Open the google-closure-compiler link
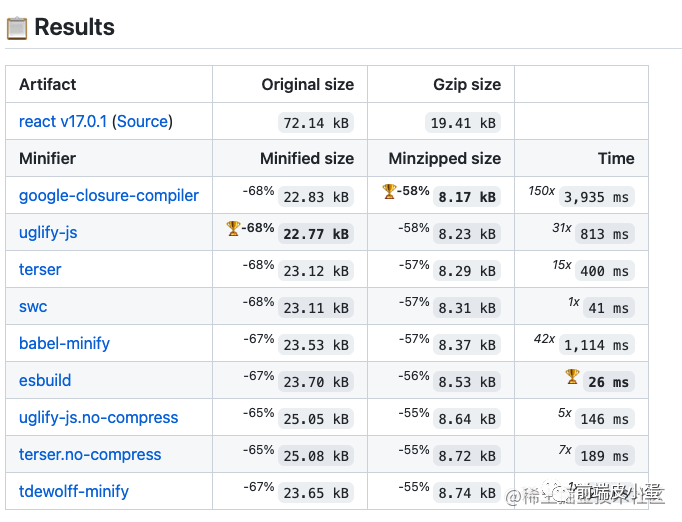This screenshot has height=522, width=682. tap(109, 195)
